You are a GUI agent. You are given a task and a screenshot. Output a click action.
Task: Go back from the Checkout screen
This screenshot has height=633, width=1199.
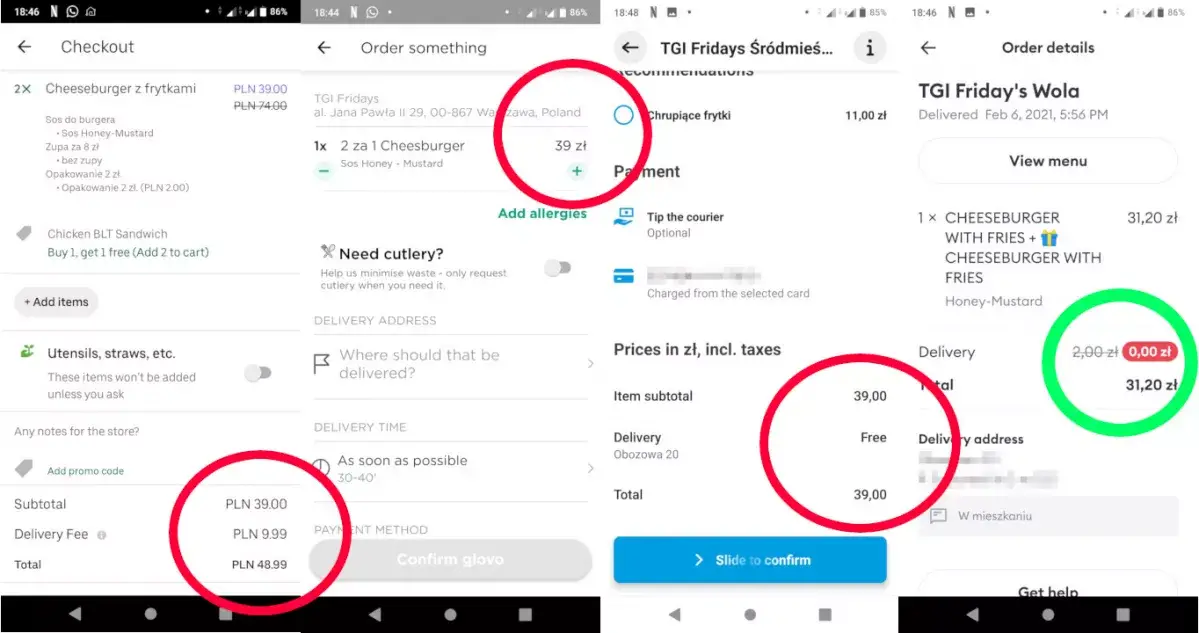point(24,47)
